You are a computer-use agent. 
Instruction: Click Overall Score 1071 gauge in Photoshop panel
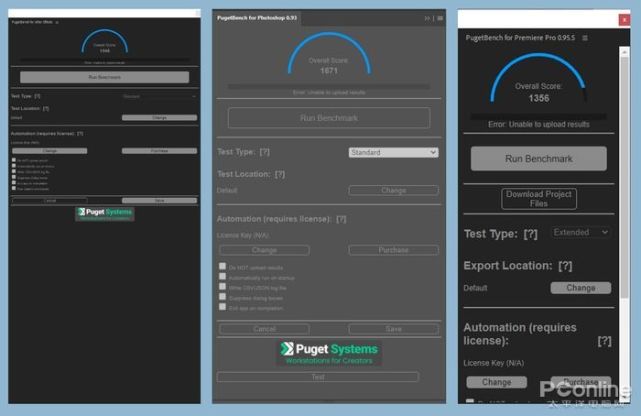click(x=329, y=54)
